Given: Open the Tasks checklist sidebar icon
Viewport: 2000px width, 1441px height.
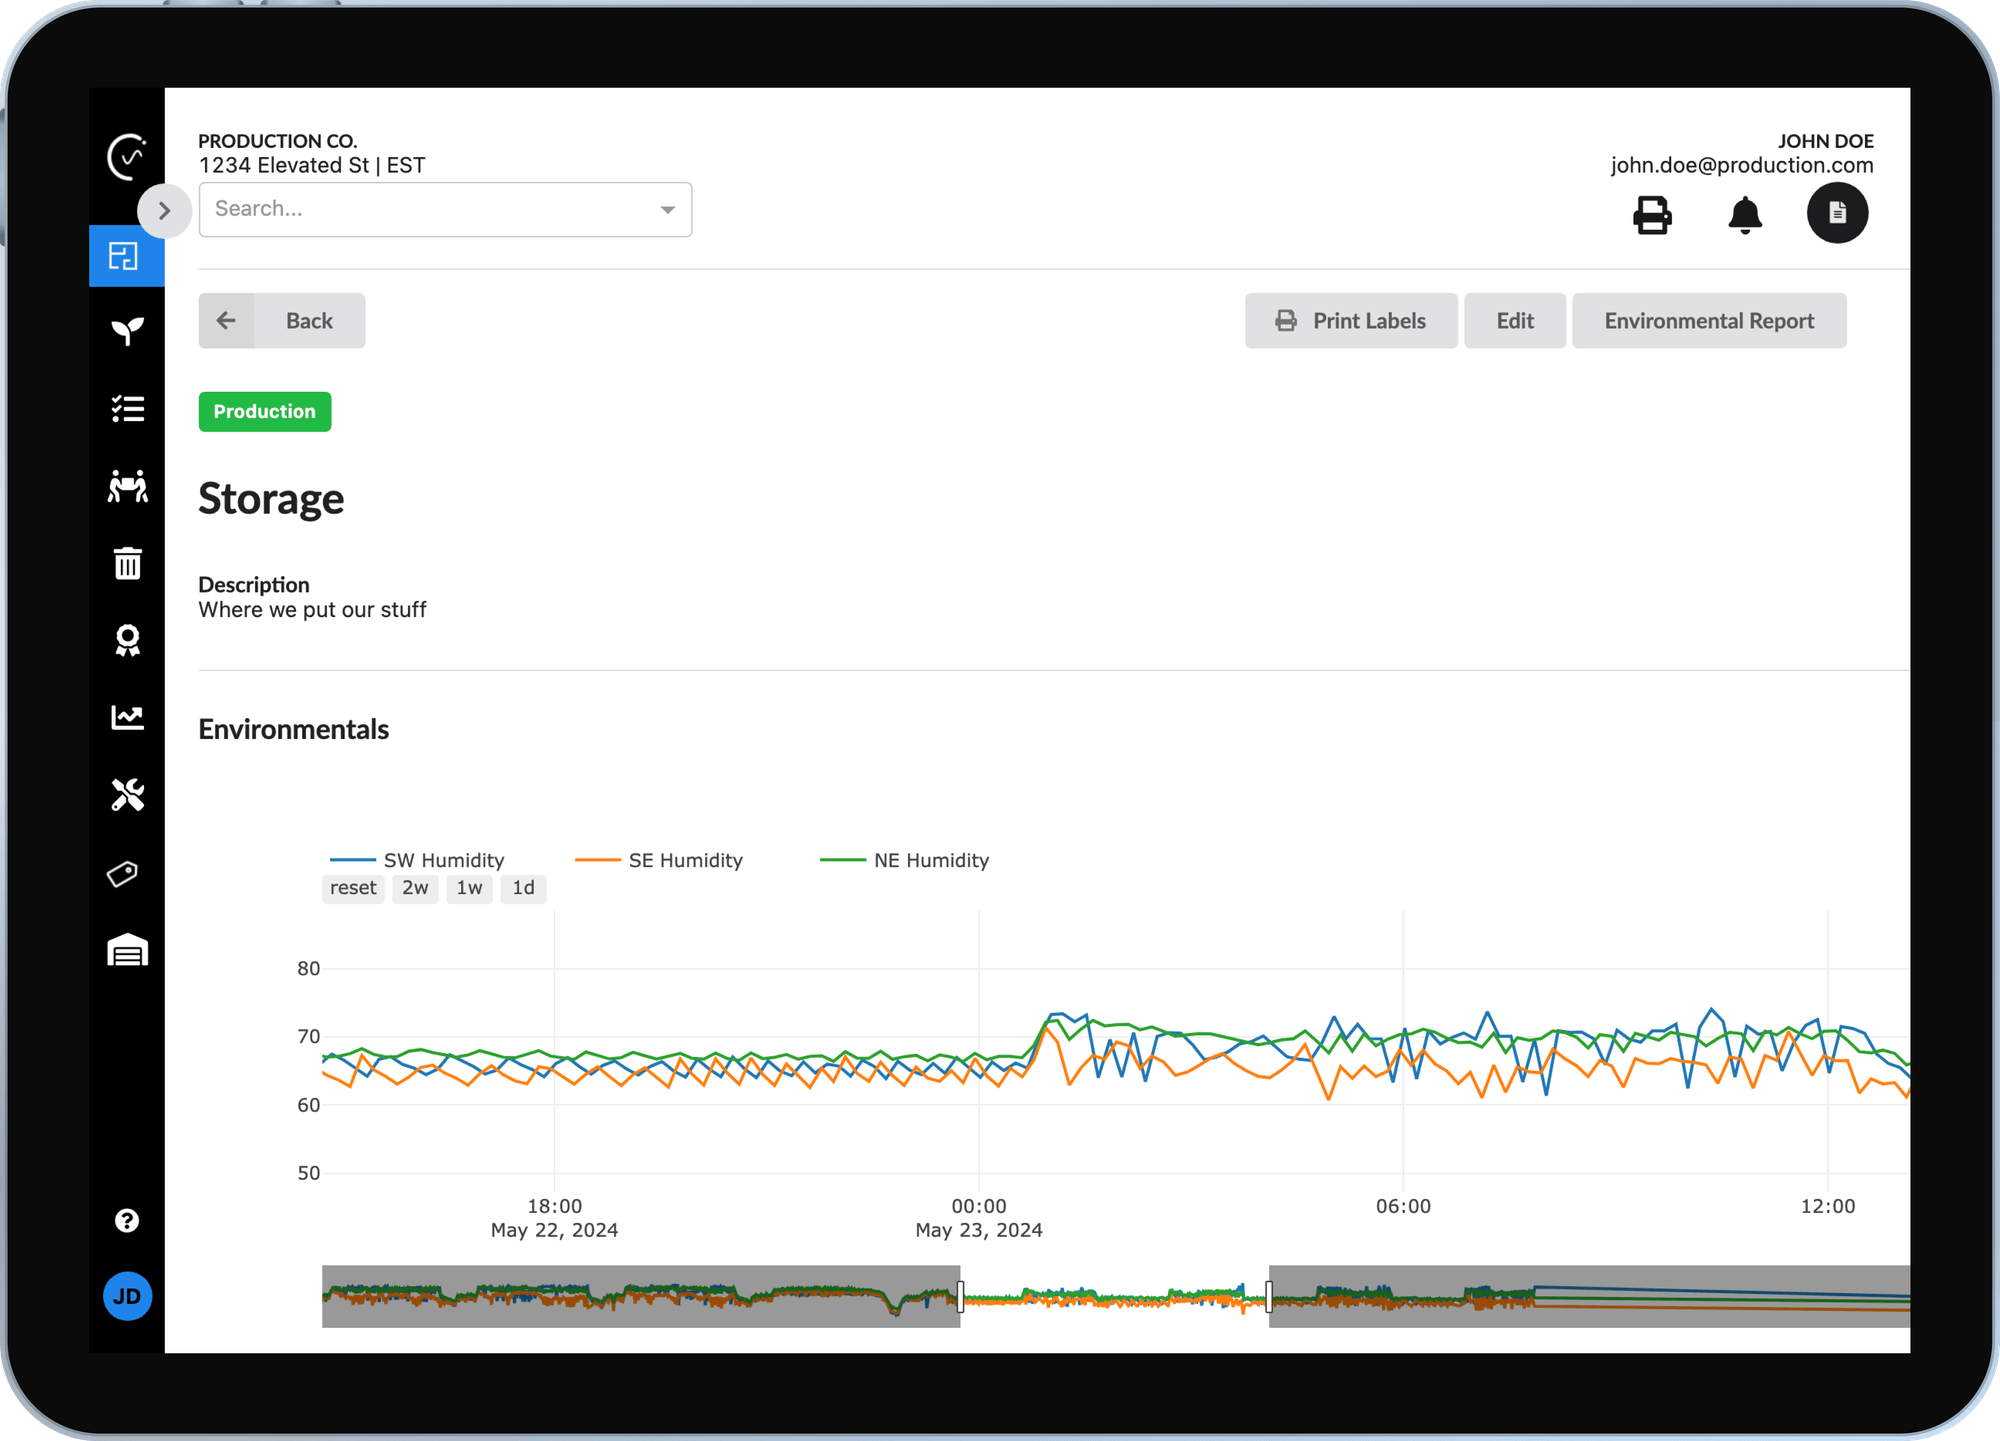Looking at the screenshot, I should pyautogui.click(x=126, y=409).
